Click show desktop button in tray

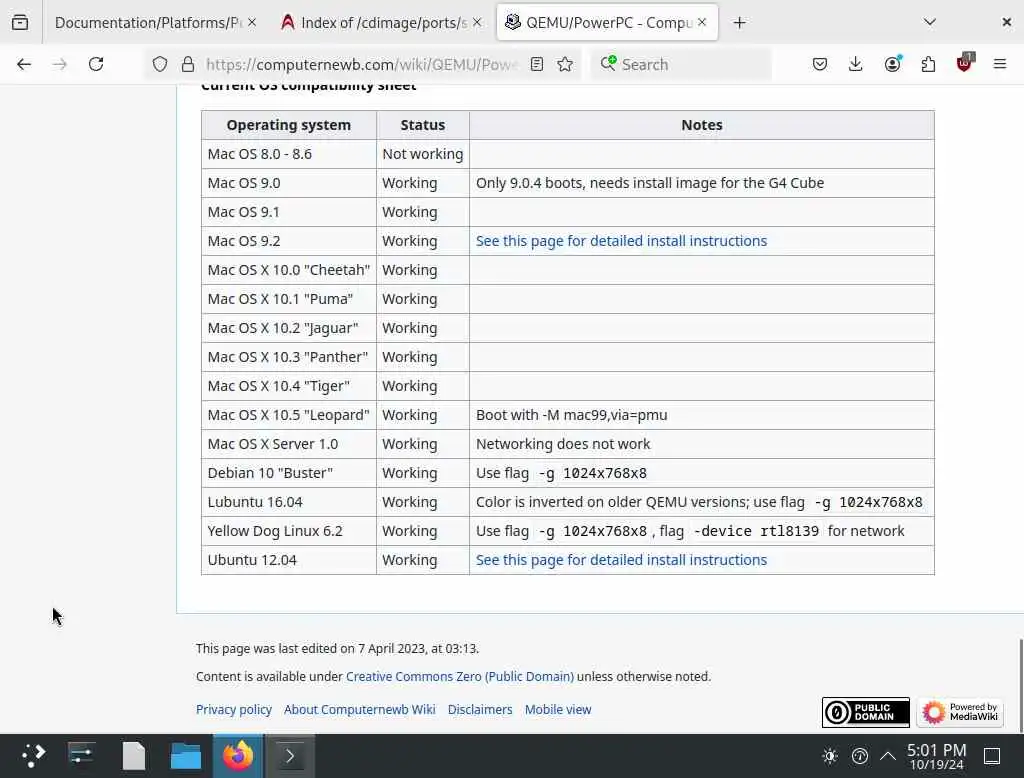point(992,756)
